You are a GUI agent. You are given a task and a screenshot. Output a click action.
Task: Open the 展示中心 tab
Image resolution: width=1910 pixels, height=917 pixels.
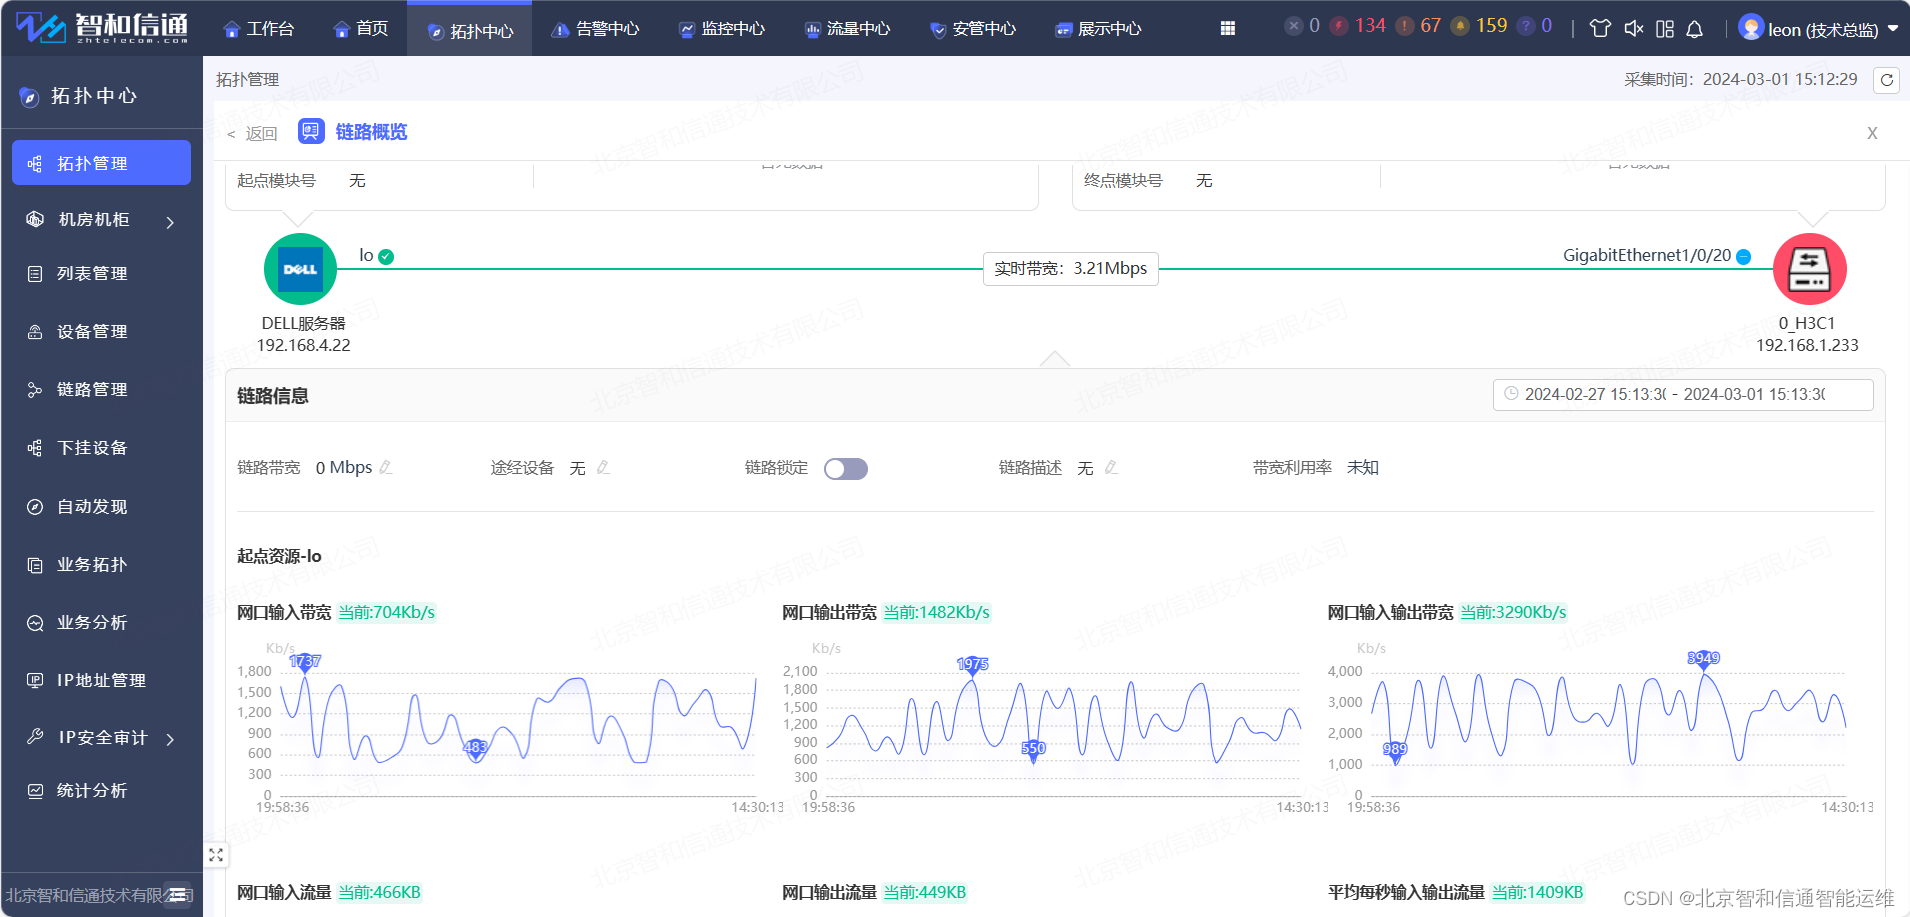[x=1098, y=29]
